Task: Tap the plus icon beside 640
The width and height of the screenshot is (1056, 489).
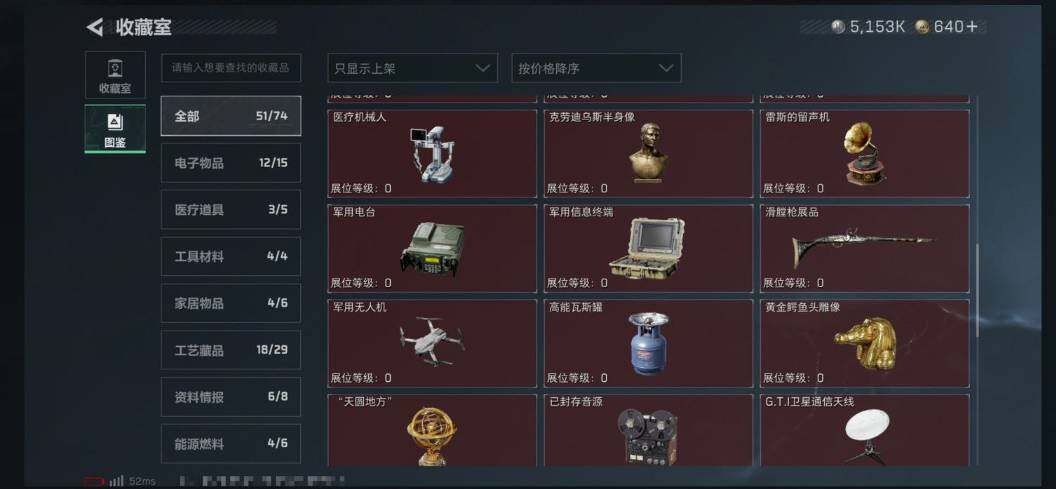Action: [x=971, y=27]
